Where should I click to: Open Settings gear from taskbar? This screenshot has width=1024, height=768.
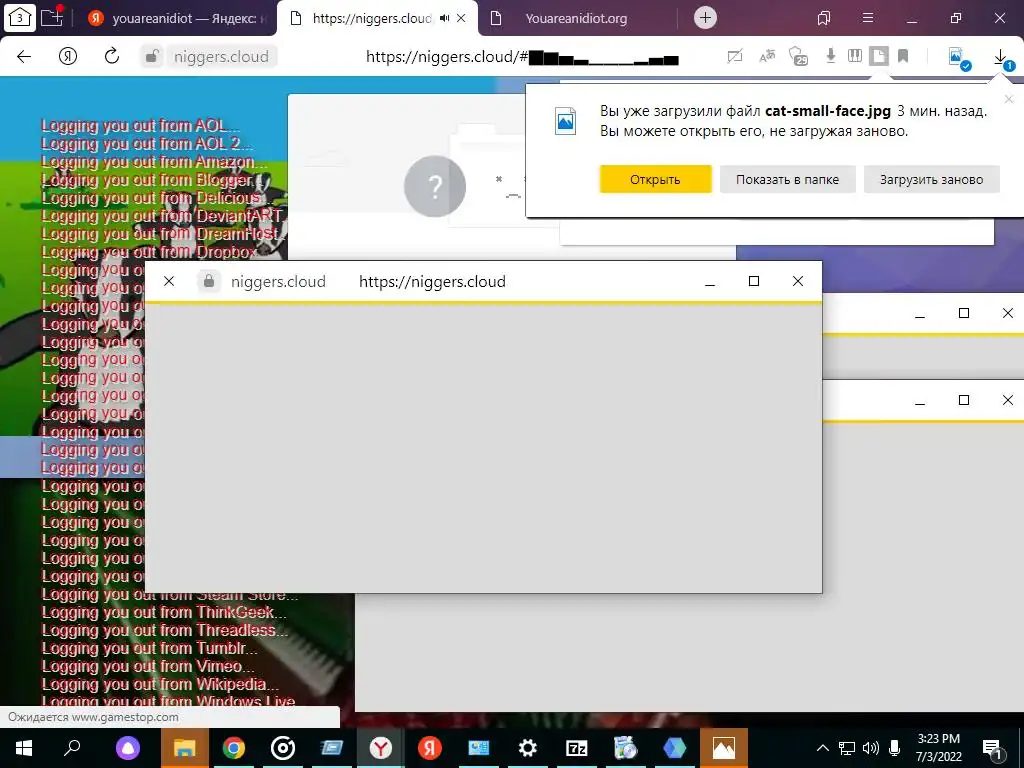point(528,748)
